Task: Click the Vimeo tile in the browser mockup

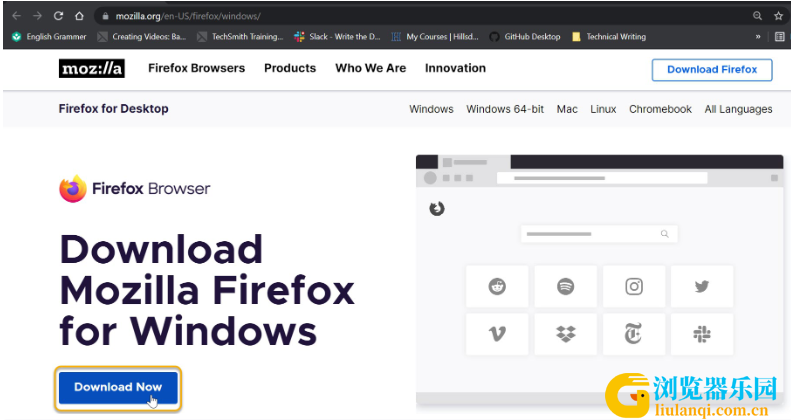Action: 497,334
